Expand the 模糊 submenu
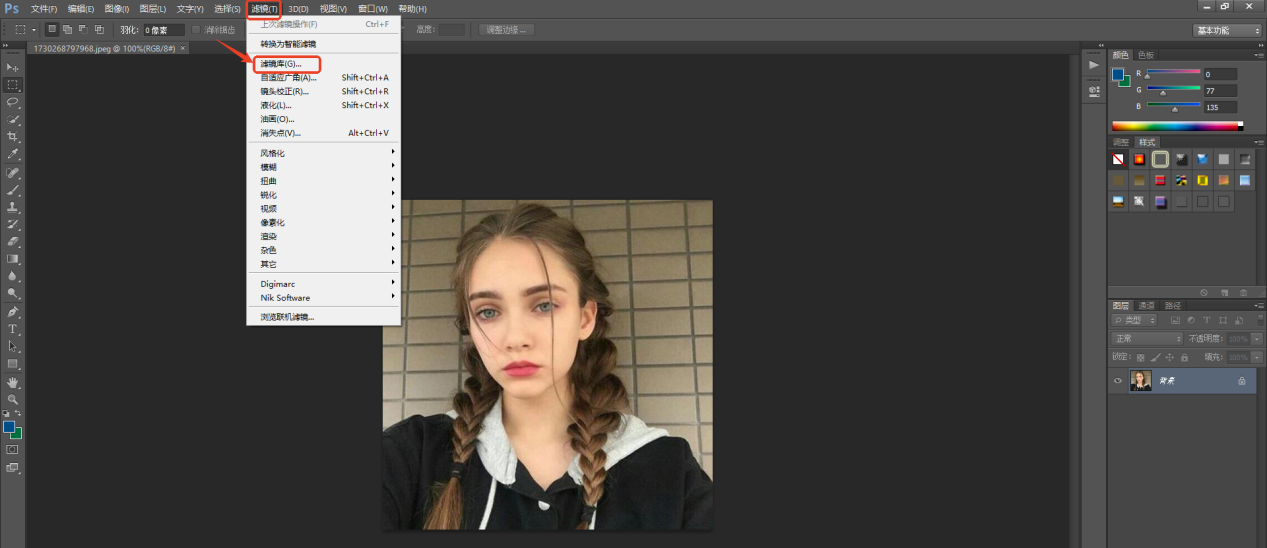 pos(324,167)
